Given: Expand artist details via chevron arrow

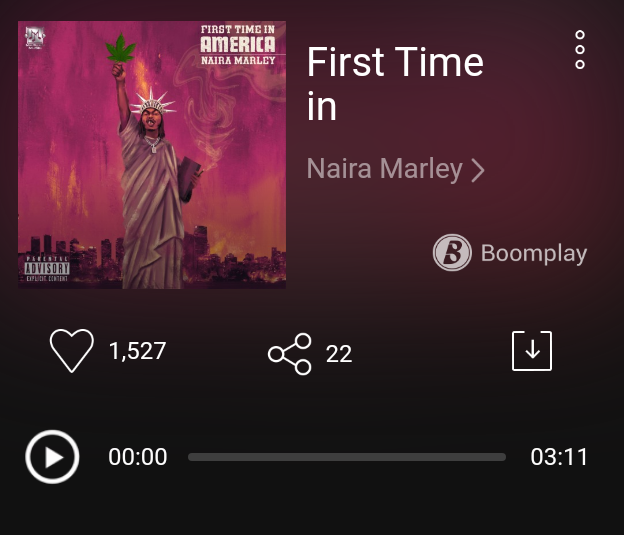Looking at the screenshot, I should pyautogui.click(x=478, y=170).
